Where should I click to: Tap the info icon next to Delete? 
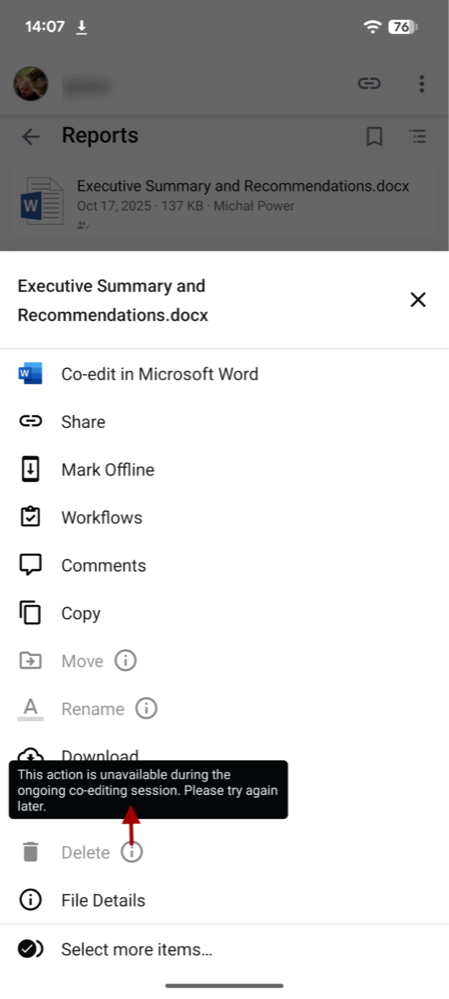point(132,852)
